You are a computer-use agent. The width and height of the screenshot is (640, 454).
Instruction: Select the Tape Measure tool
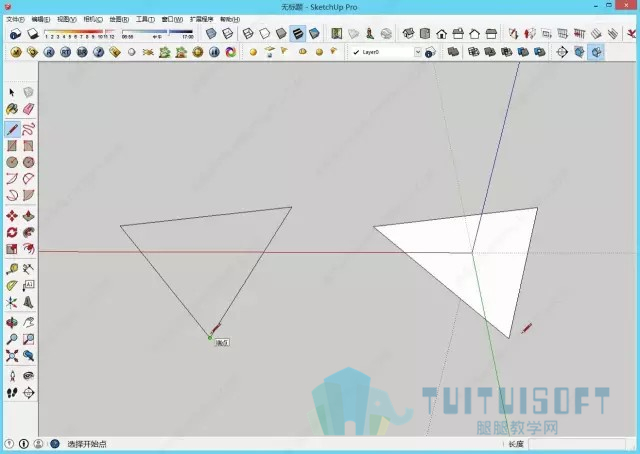pos(12,269)
